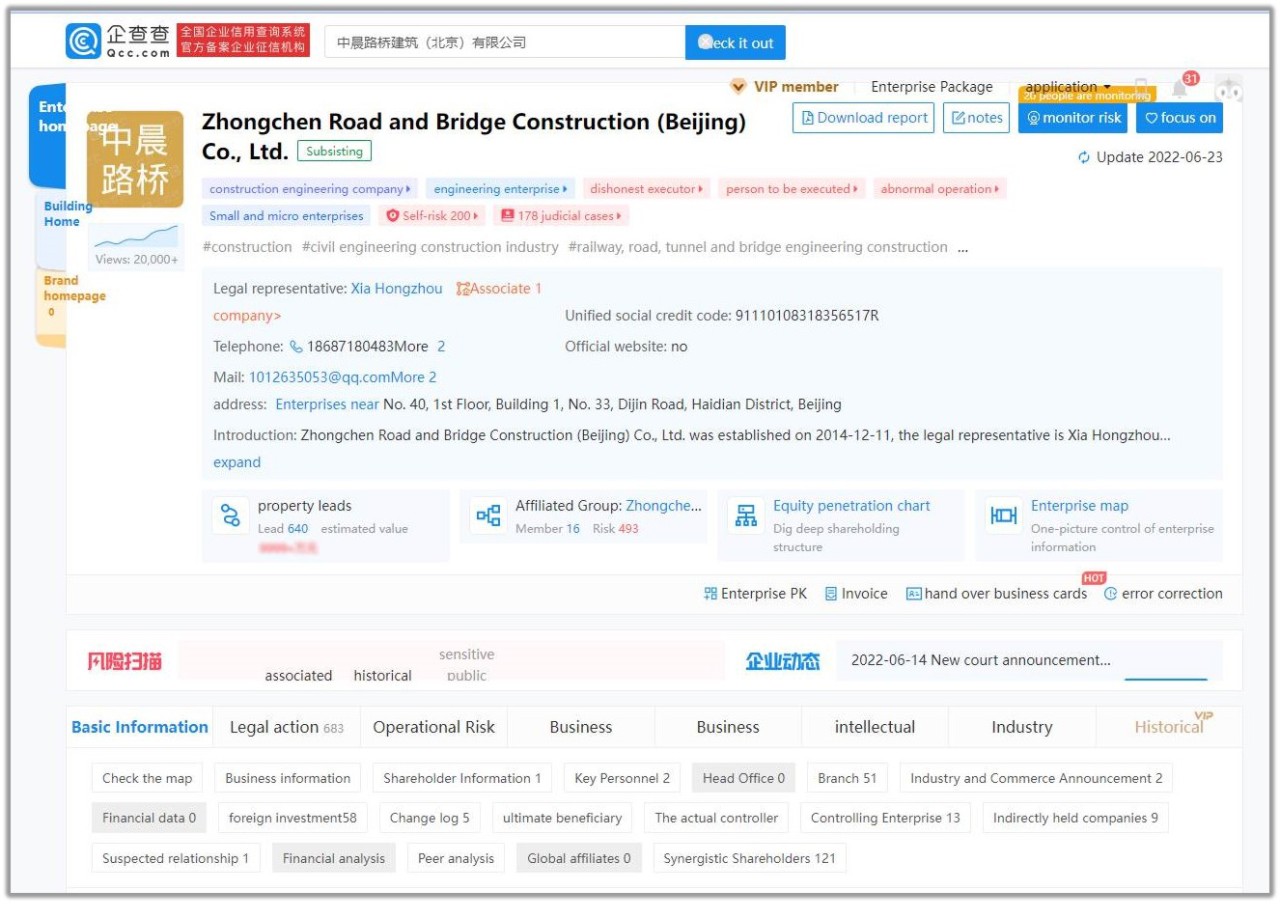Click the foreign investment 58 button
The image size is (1280, 904).
tap(292, 818)
